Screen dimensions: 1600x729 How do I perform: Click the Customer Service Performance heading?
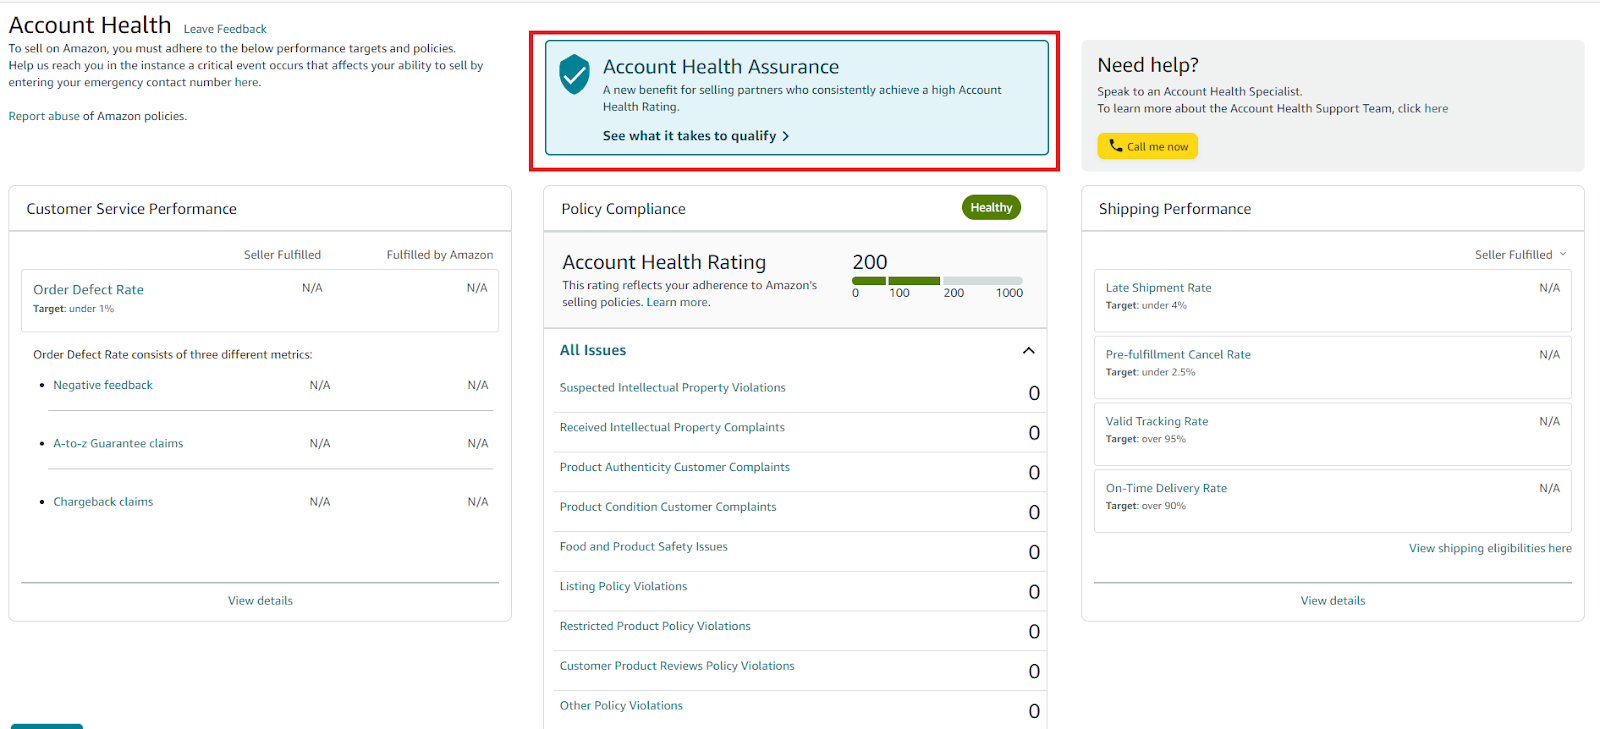click(131, 209)
